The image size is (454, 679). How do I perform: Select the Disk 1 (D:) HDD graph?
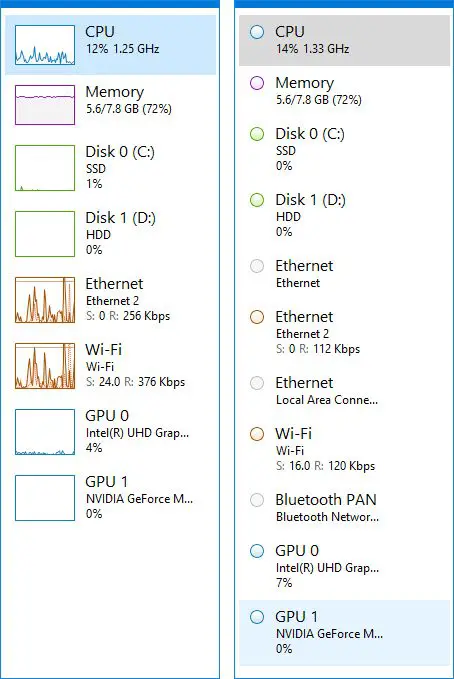click(x=45, y=234)
